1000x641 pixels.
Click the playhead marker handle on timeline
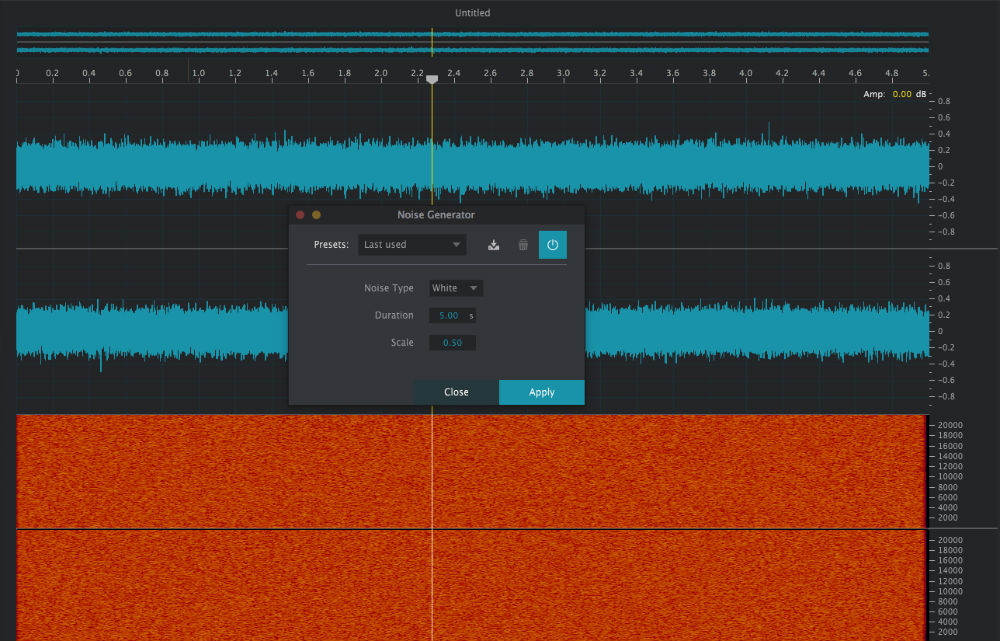pyautogui.click(x=432, y=79)
